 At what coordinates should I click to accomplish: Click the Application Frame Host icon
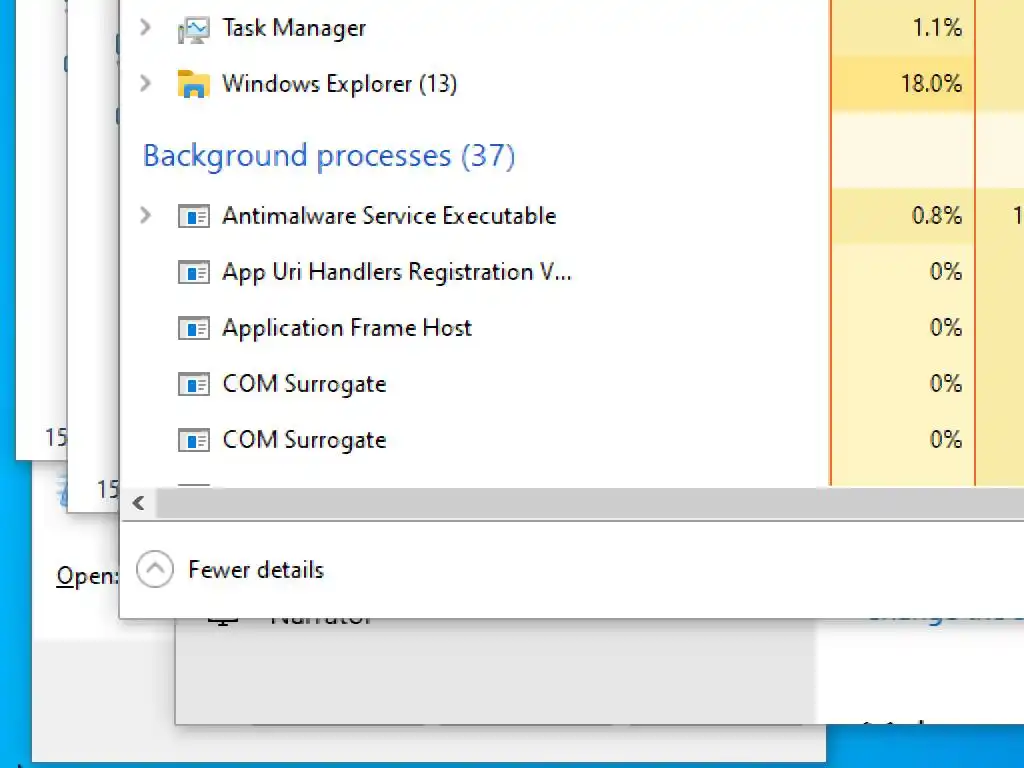point(193,328)
